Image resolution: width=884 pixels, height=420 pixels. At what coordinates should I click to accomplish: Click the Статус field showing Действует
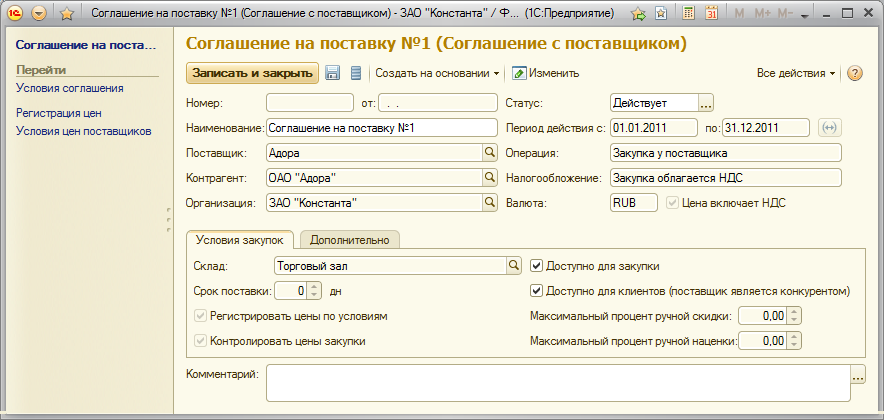pyautogui.click(x=654, y=103)
